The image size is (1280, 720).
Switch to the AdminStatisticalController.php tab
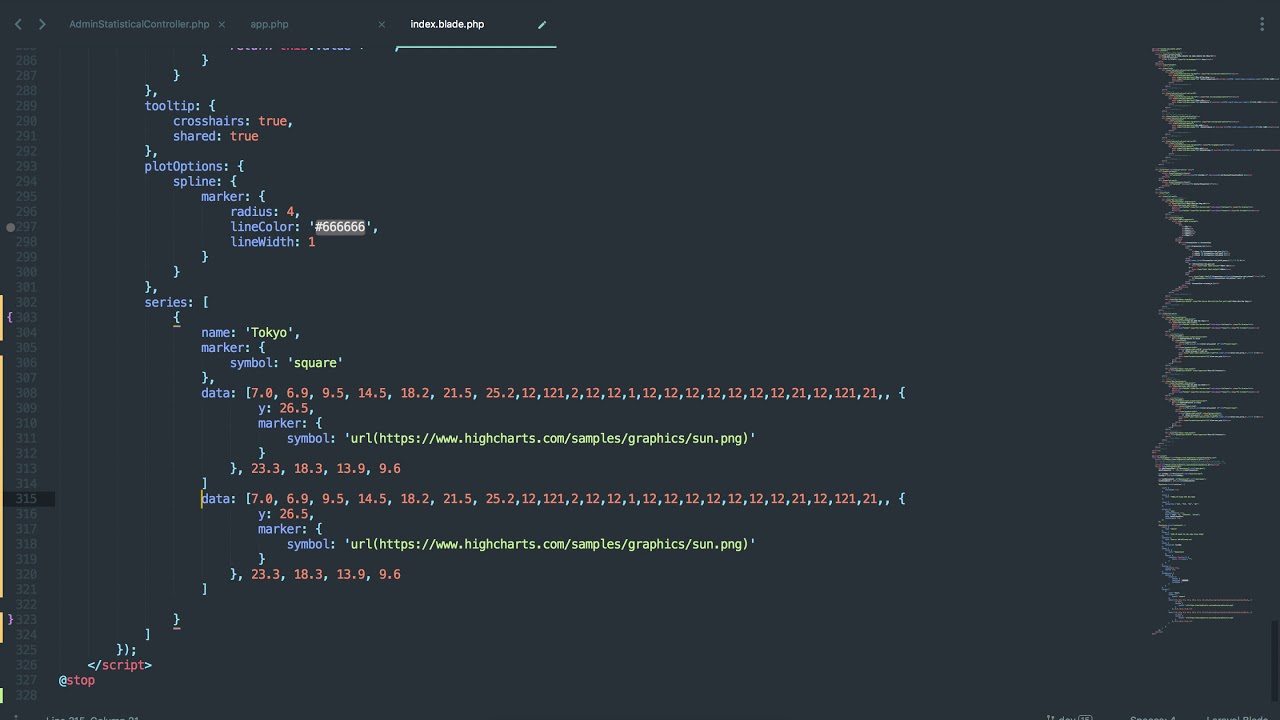[x=139, y=24]
